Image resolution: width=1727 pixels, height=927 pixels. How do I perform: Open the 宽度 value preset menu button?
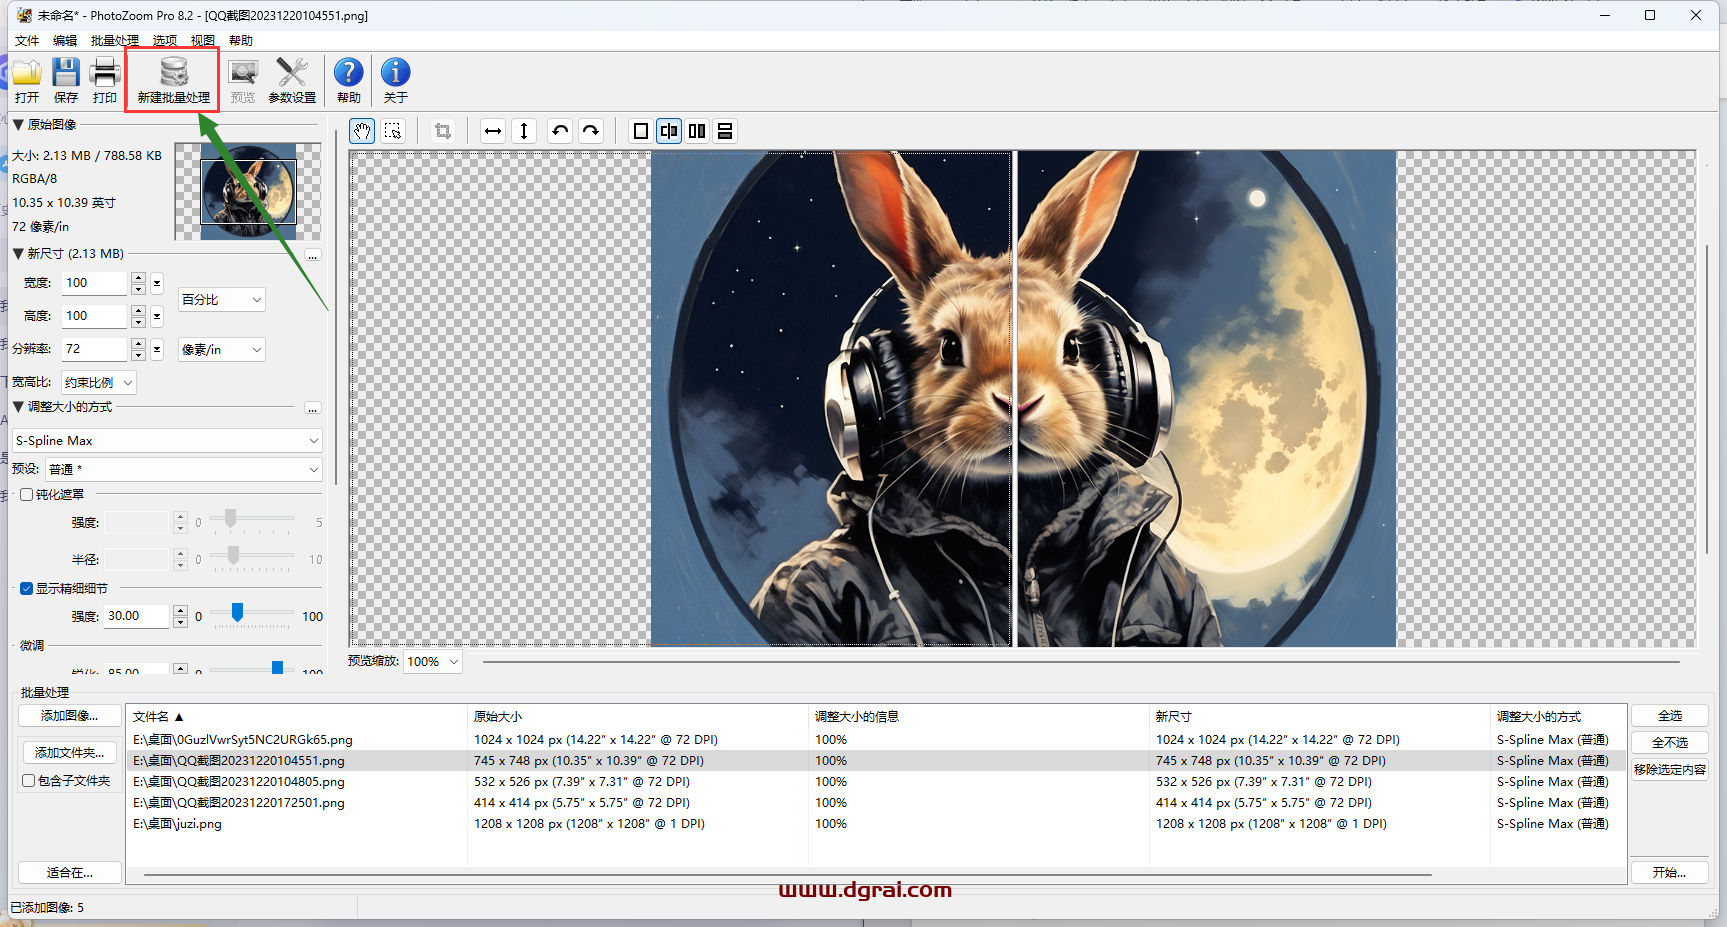157,283
